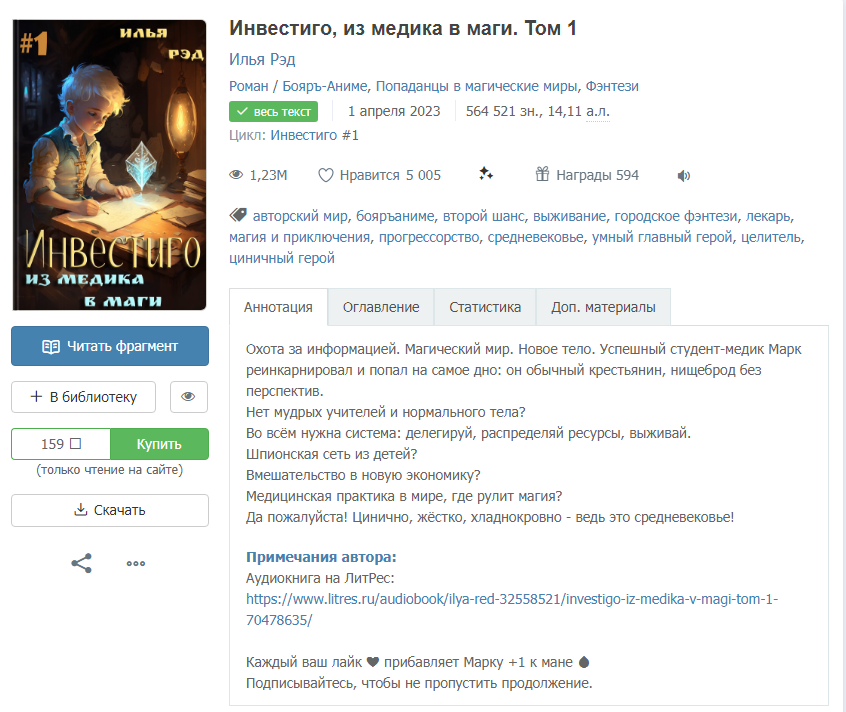846x712 pixels.
Task: Open the litres.ru audiobook link
Action: pyautogui.click(x=511, y=610)
